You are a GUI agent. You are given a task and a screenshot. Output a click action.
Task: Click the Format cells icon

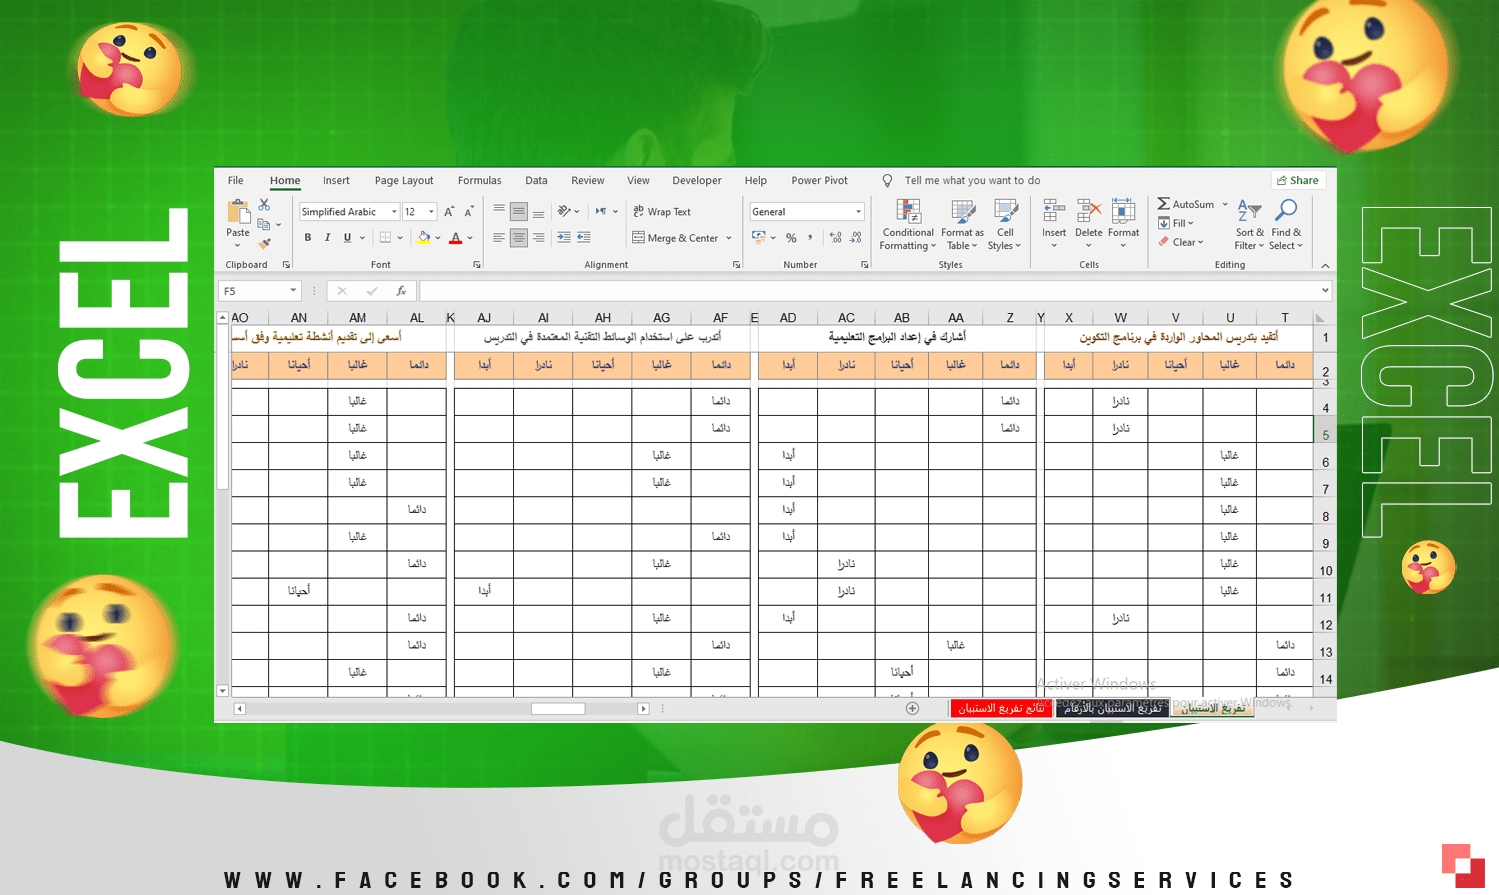(x=1123, y=211)
